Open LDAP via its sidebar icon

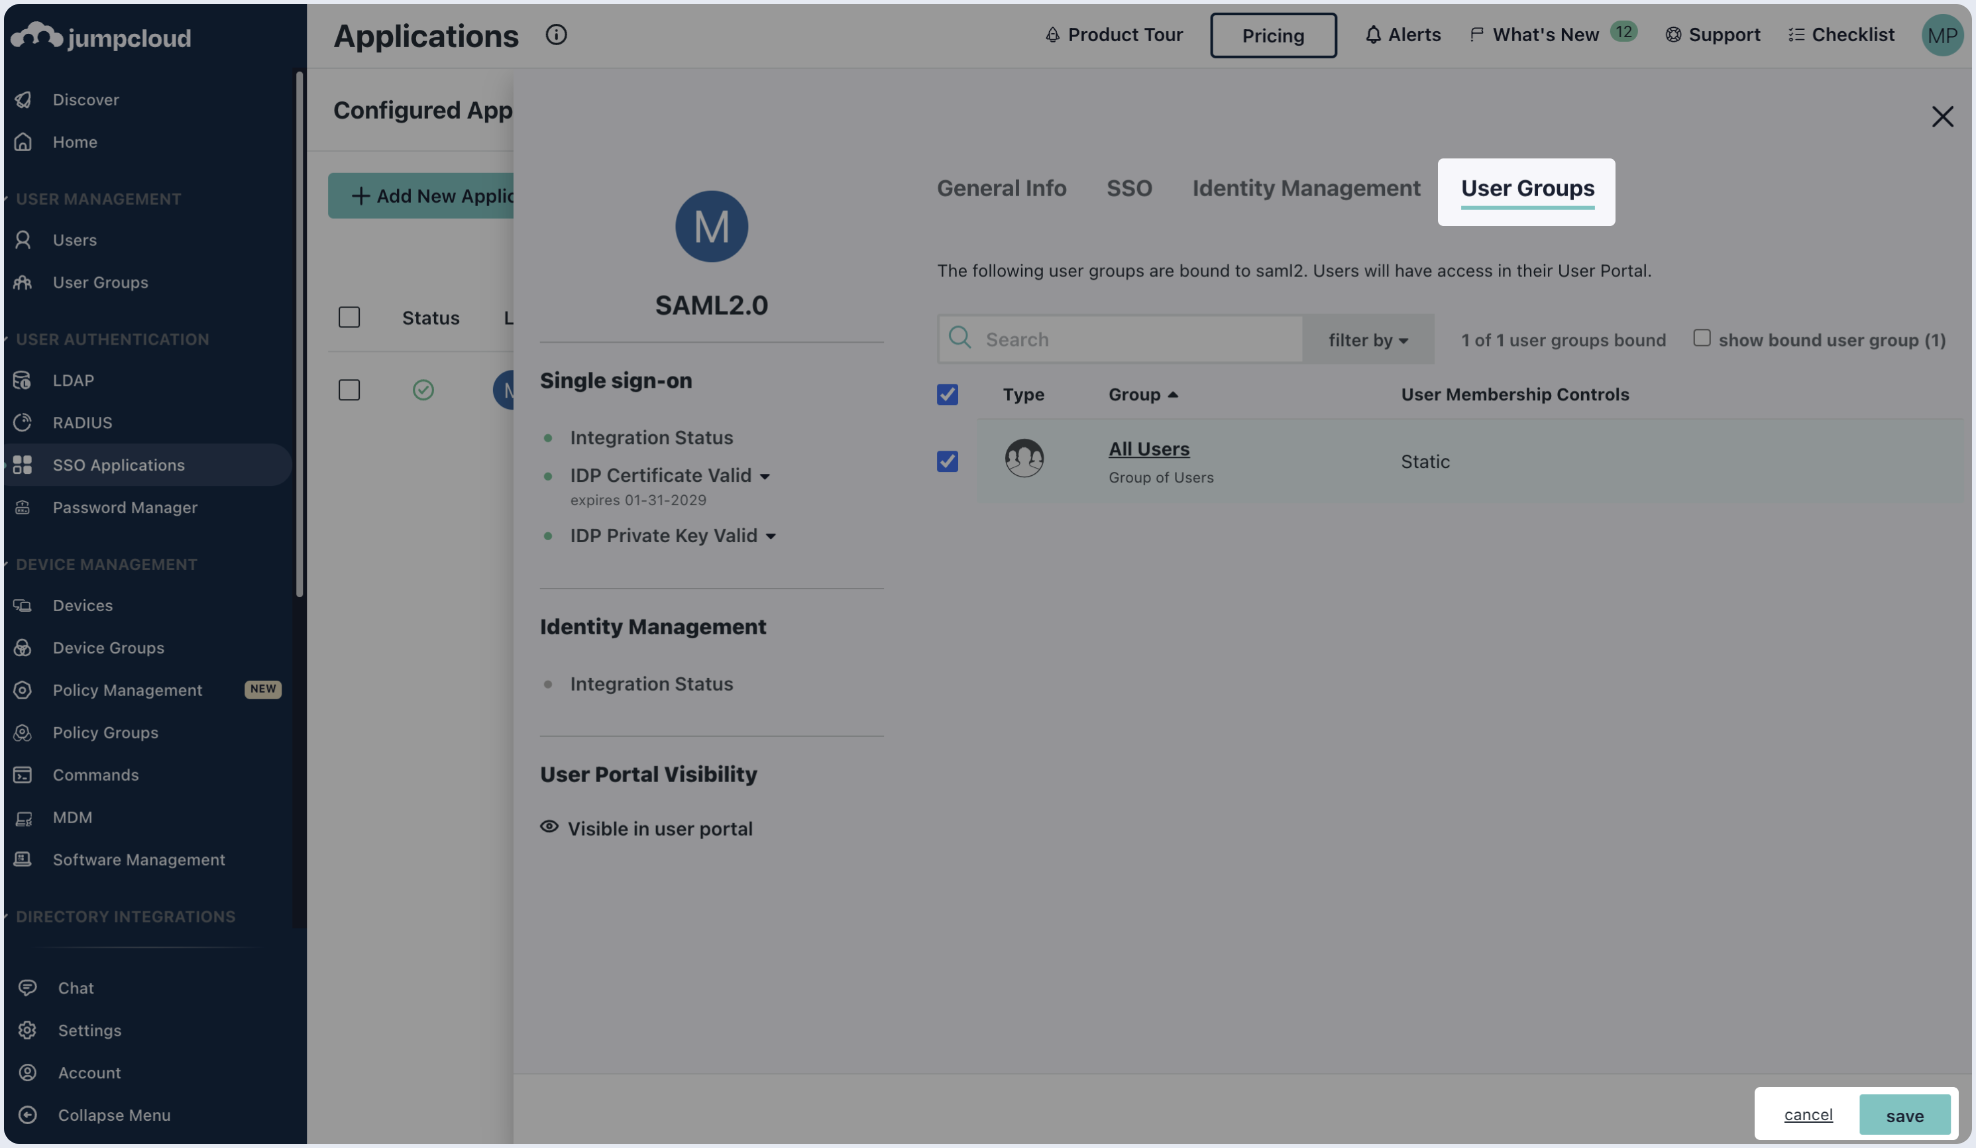23,380
